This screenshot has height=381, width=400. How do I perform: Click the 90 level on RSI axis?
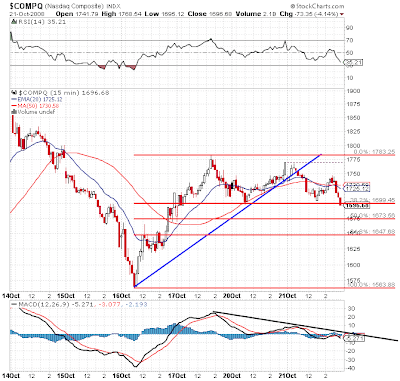tap(350, 28)
